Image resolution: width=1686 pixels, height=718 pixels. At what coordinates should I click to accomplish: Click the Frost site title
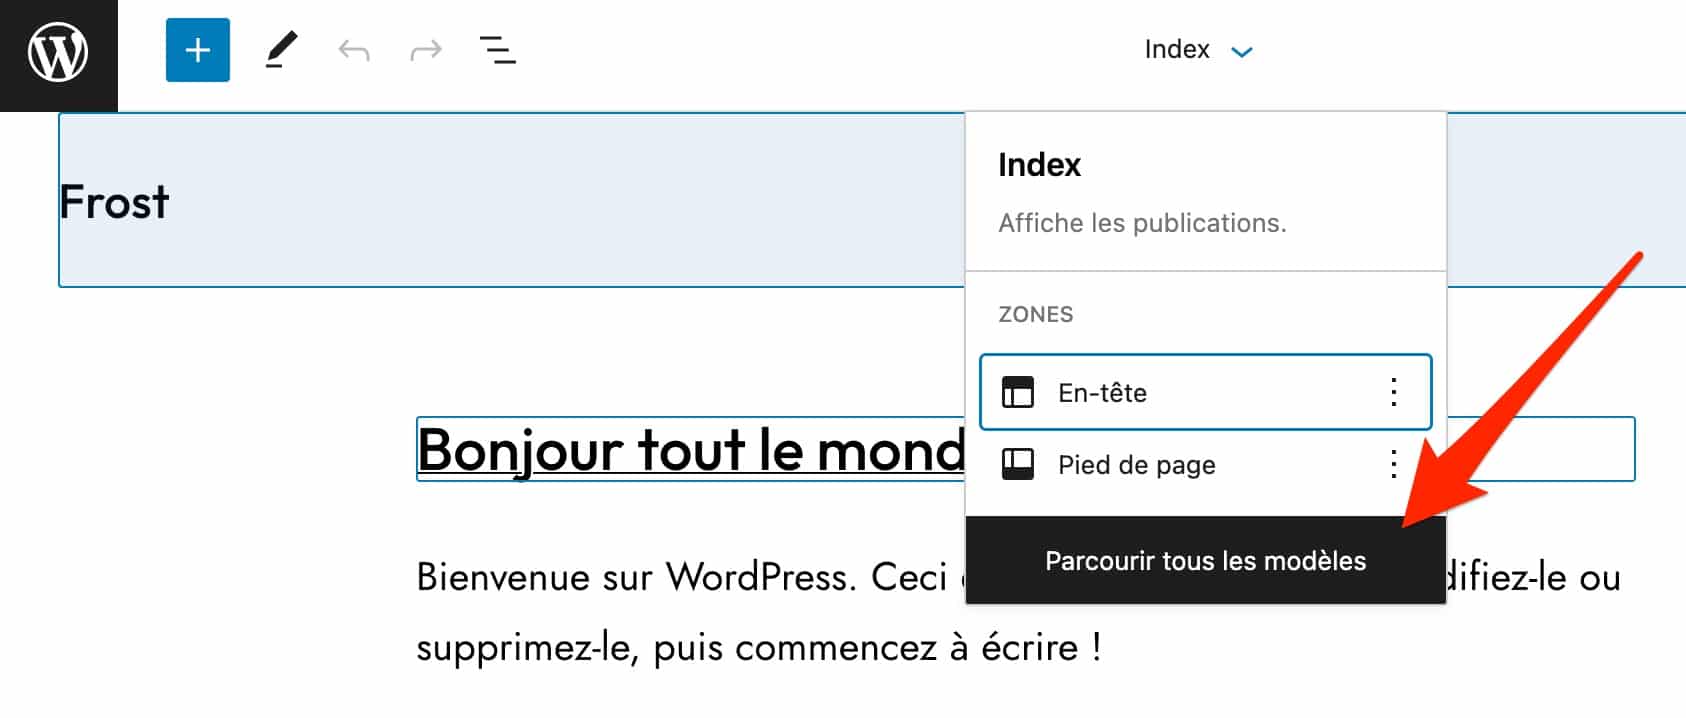[114, 202]
